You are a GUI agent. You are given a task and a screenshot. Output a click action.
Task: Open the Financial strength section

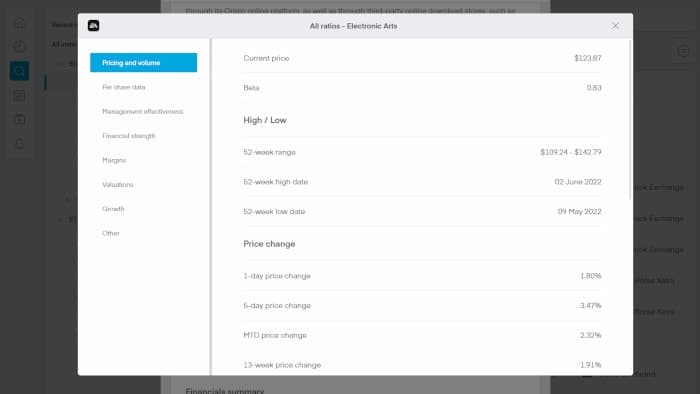129,136
